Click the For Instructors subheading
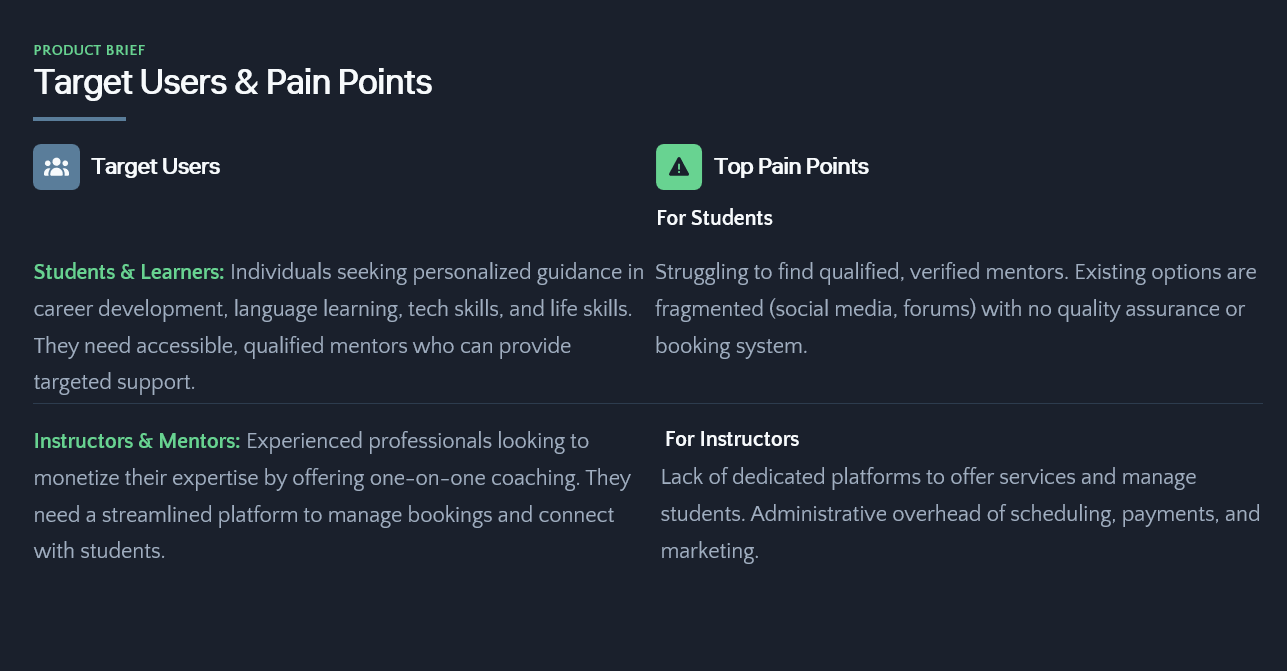Image resolution: width=1287 pixels, height=671 pixels. [732, 439]
